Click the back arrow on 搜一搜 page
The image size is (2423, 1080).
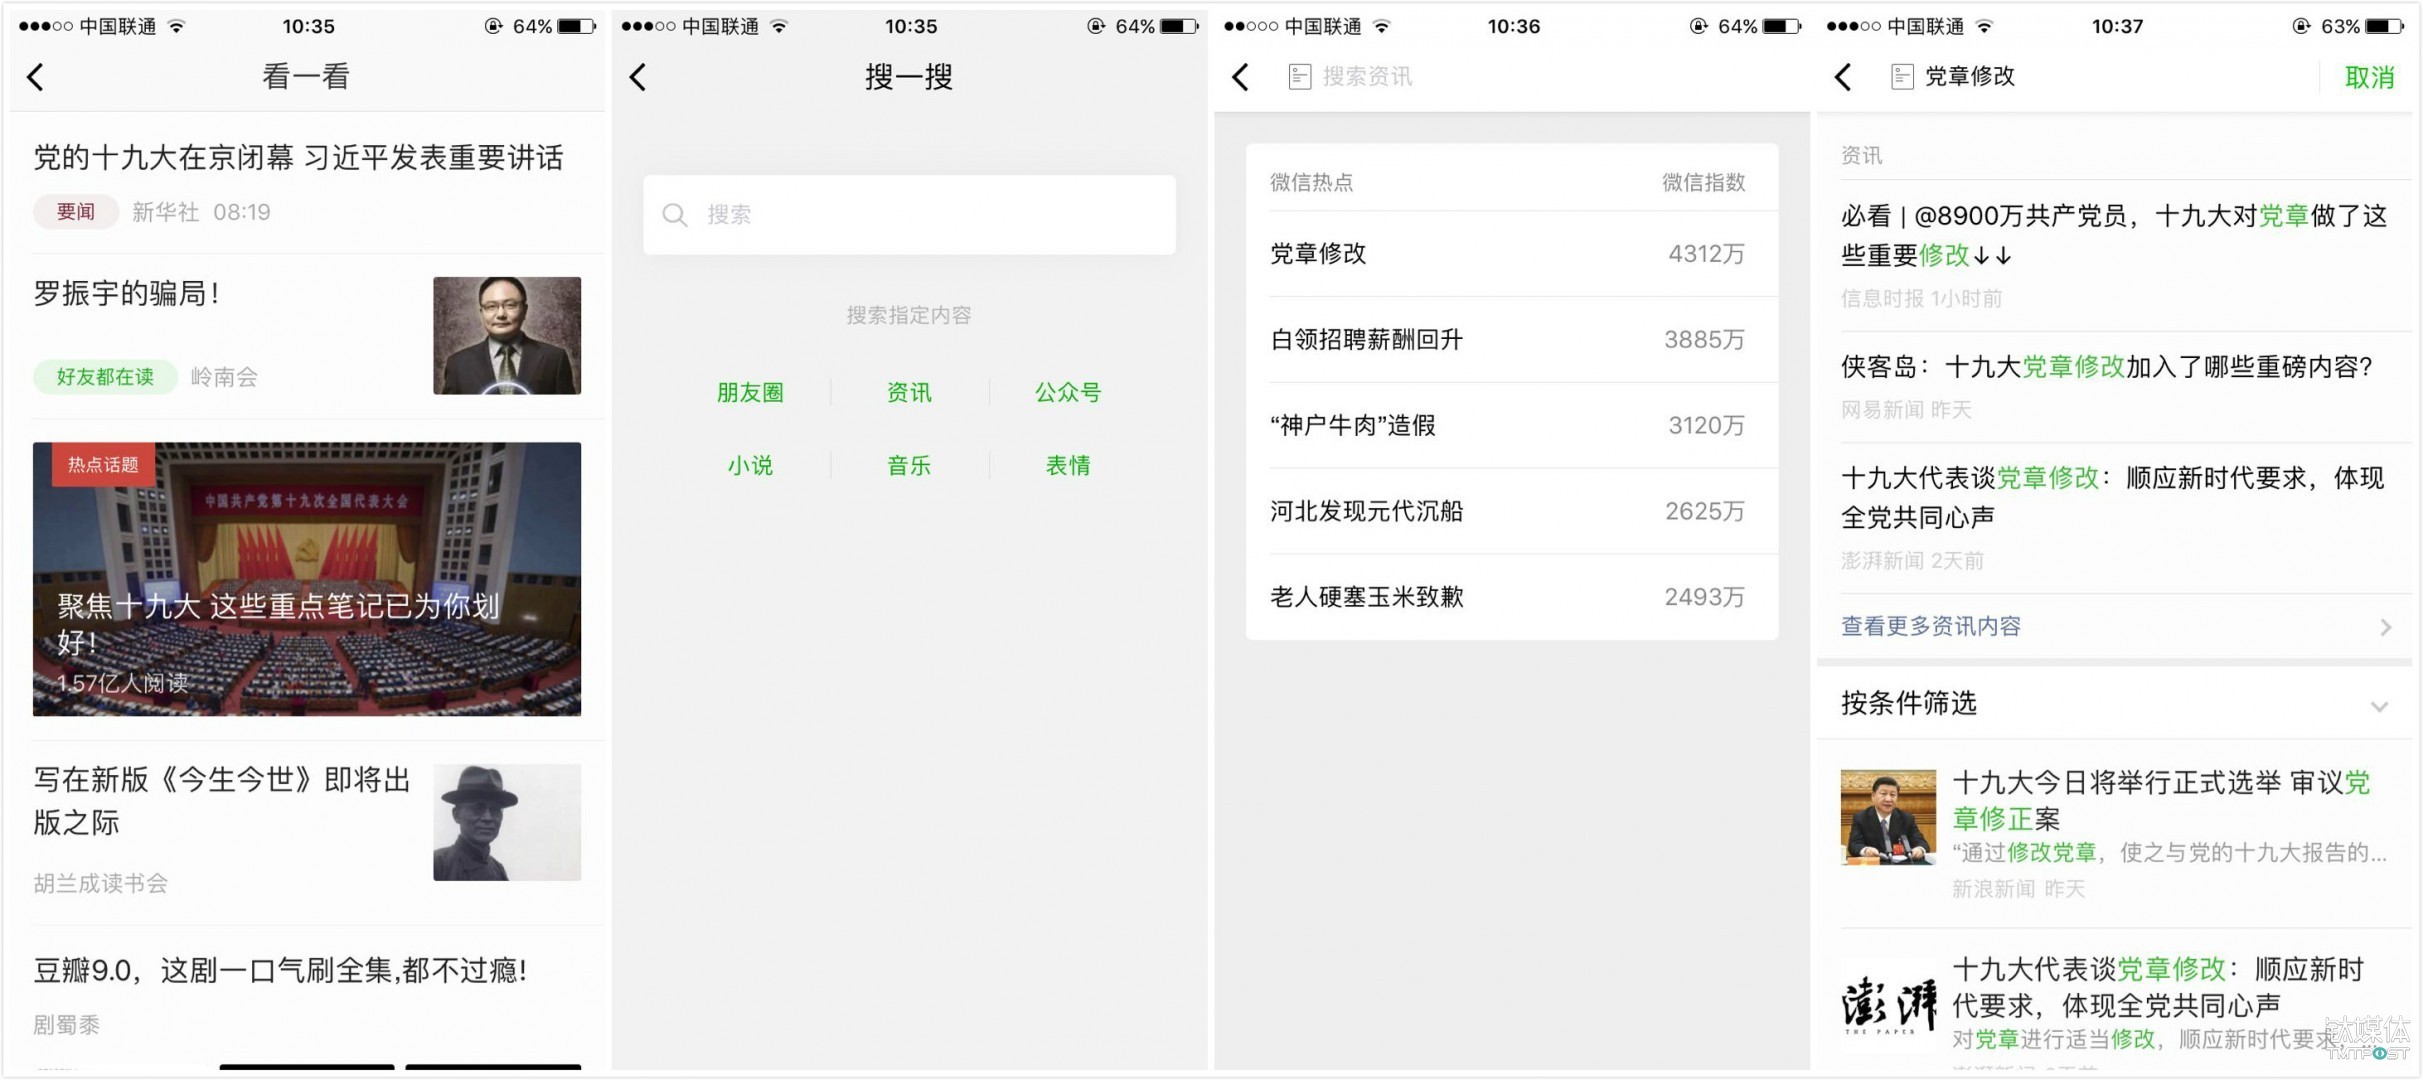click(x=640, y=77)
